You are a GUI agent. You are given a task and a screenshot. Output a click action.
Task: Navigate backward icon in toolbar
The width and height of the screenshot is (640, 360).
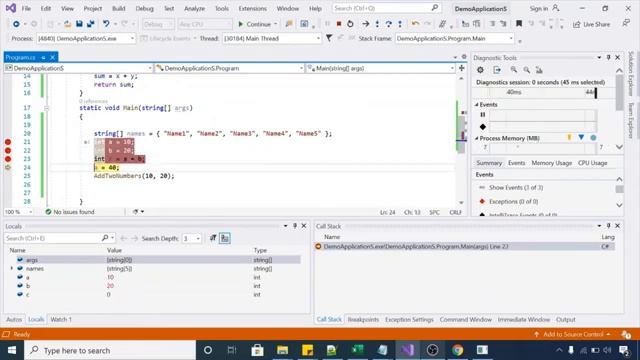point(16,24)
